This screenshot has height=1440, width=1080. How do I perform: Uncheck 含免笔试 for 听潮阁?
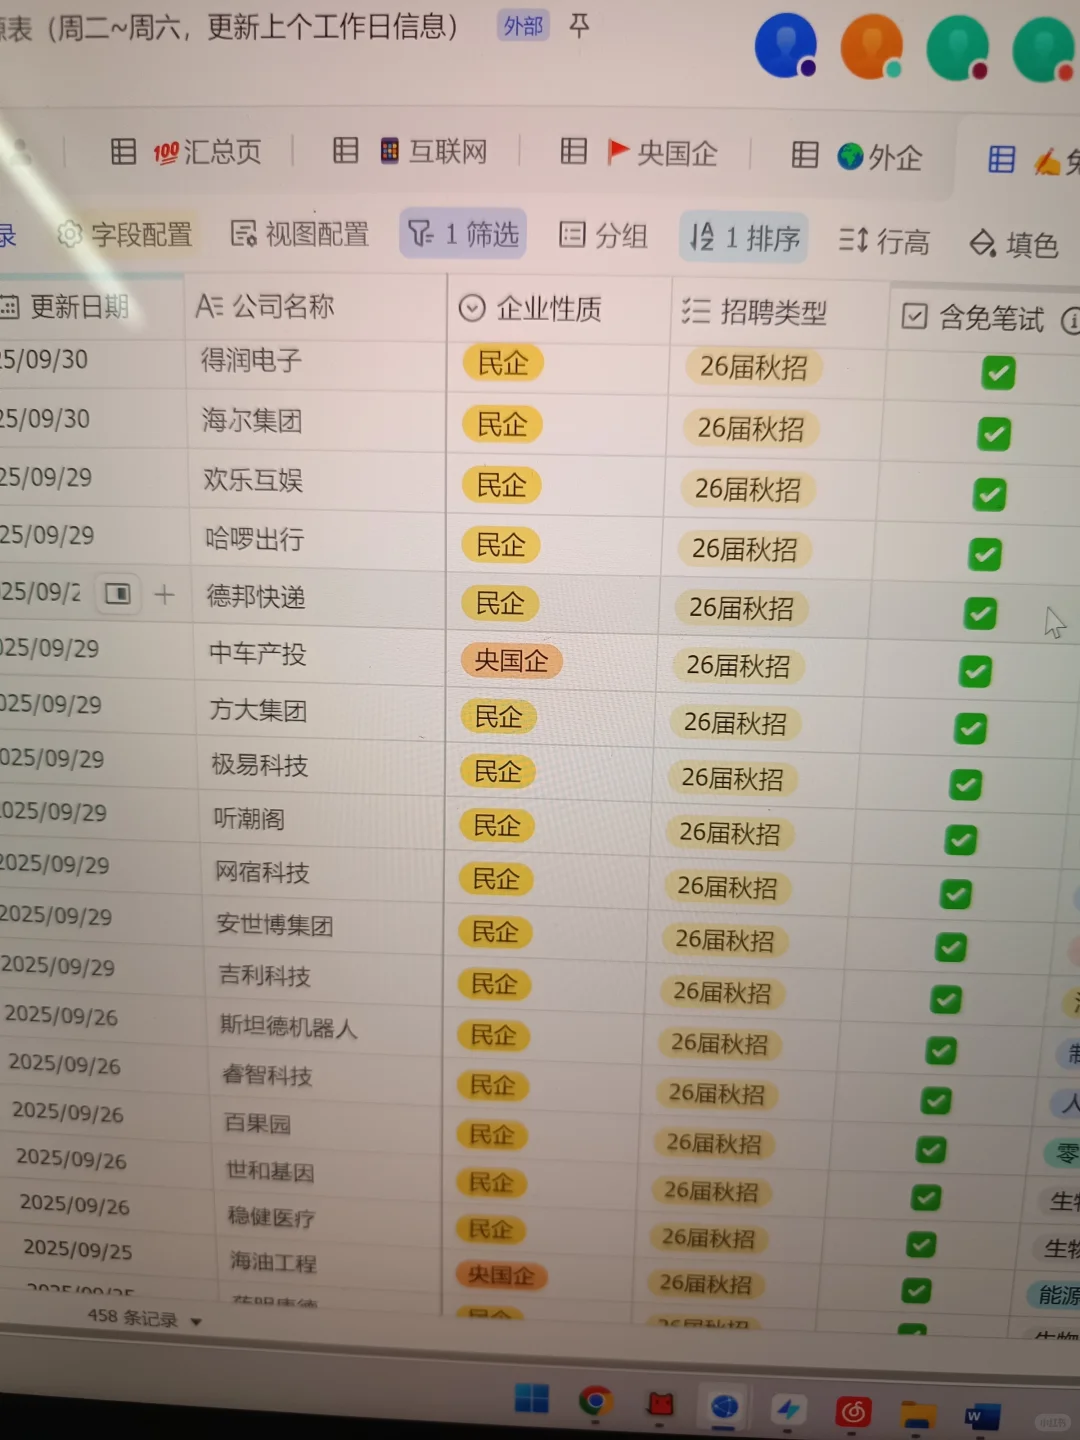tap(961, 839)
